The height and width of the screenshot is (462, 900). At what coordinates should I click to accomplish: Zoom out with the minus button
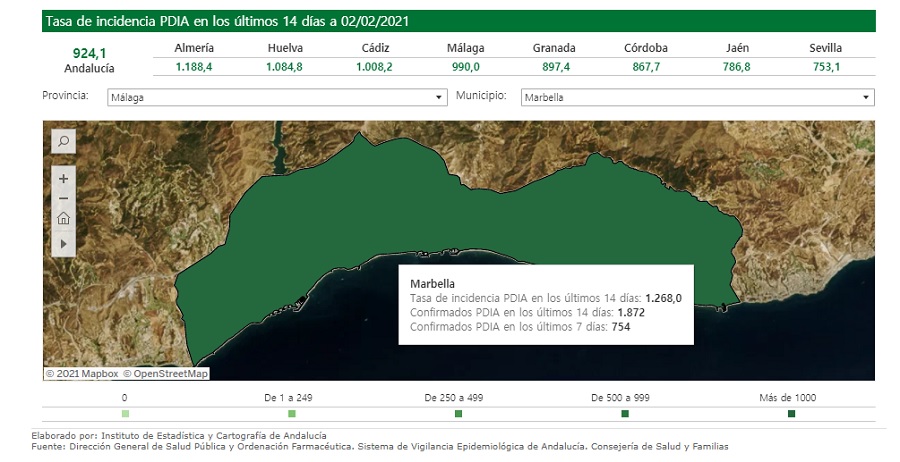coord(63,199)
